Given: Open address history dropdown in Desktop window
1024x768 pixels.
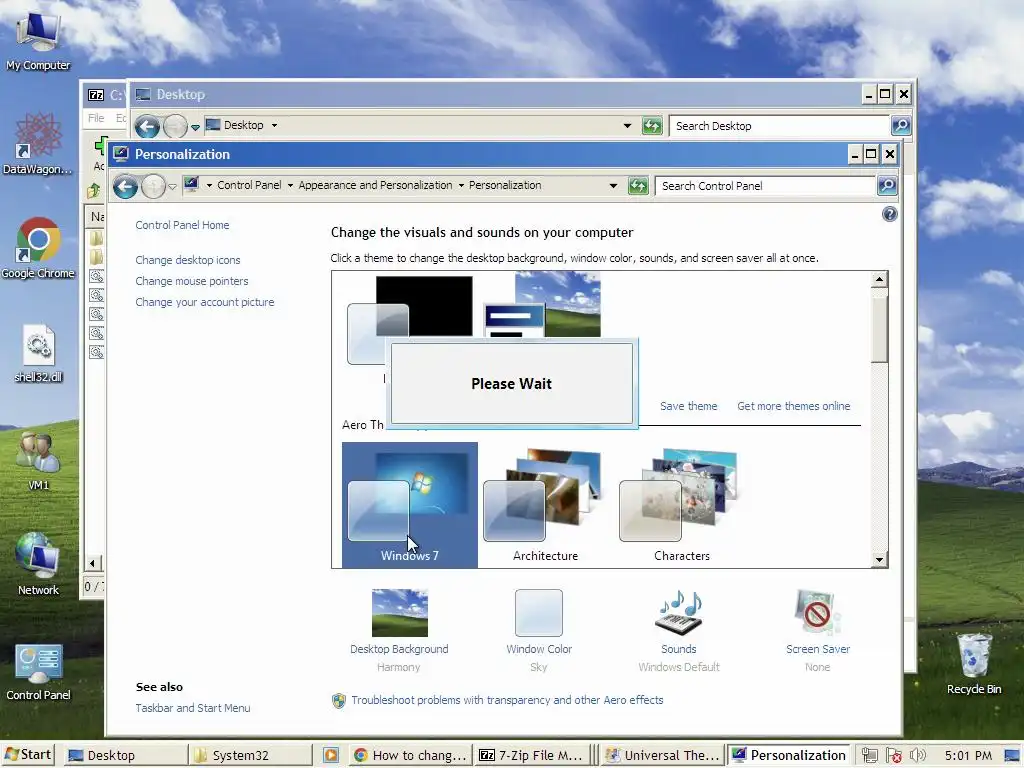Looking at the screenshot, I should 628,125.
